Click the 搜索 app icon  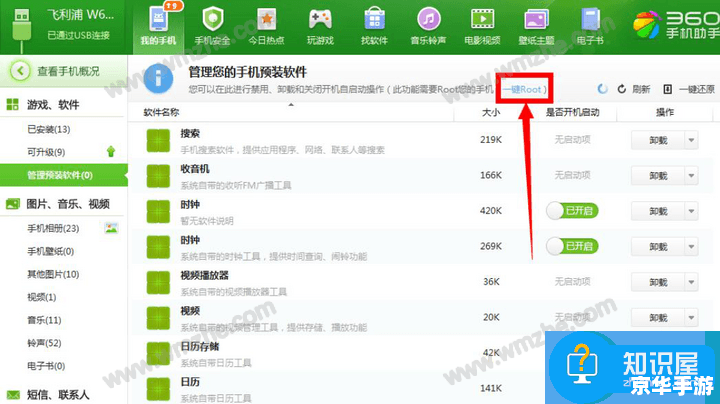158,140
